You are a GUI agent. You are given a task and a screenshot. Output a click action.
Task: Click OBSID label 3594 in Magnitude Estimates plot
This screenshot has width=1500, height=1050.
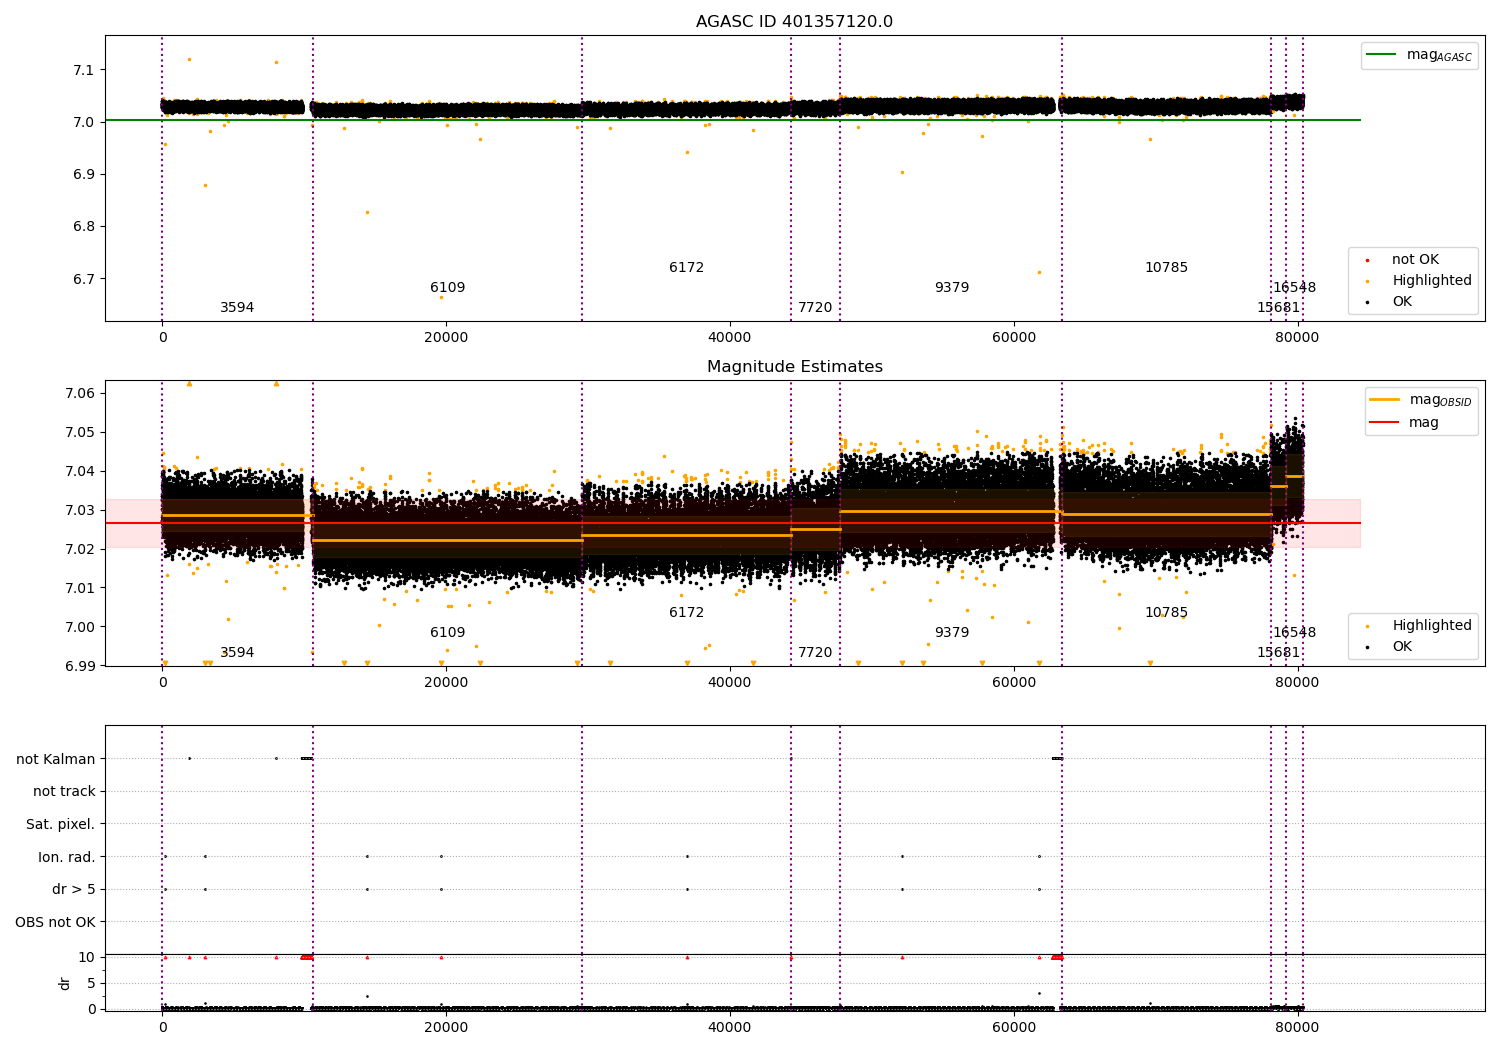(237, 653)
